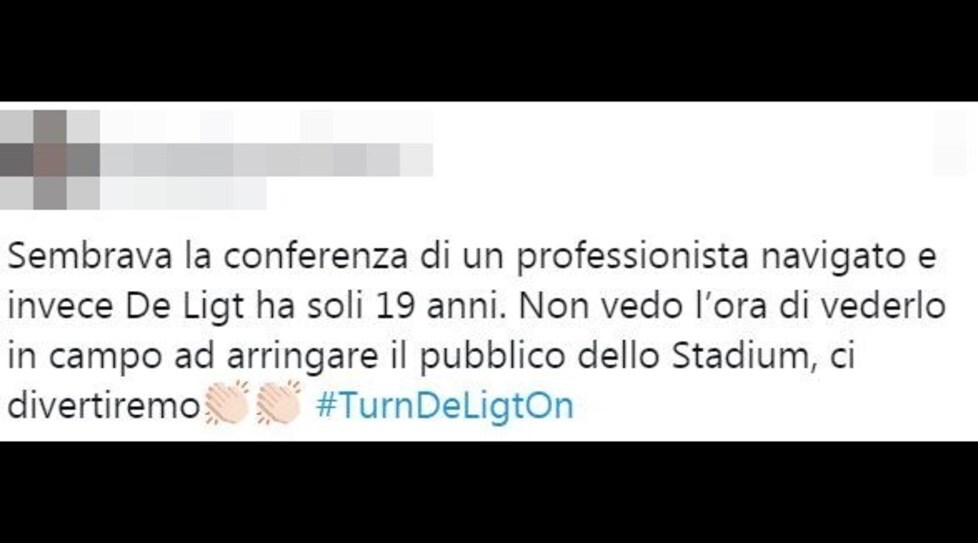This screenshot has height=543, width=978.
Task: Click the word 'conferenza' in the first line
Action: [316, 256]
